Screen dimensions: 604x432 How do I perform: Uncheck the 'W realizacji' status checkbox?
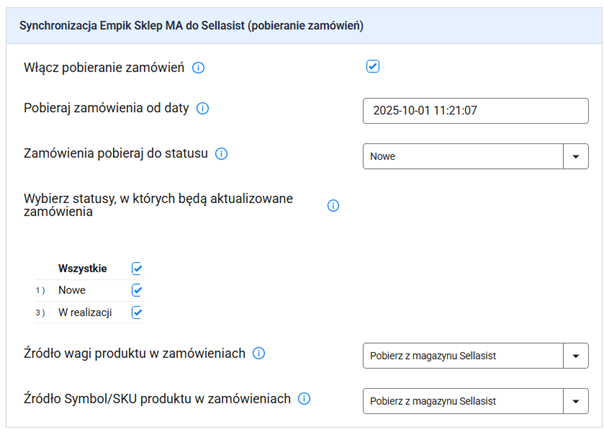(137, 312)
